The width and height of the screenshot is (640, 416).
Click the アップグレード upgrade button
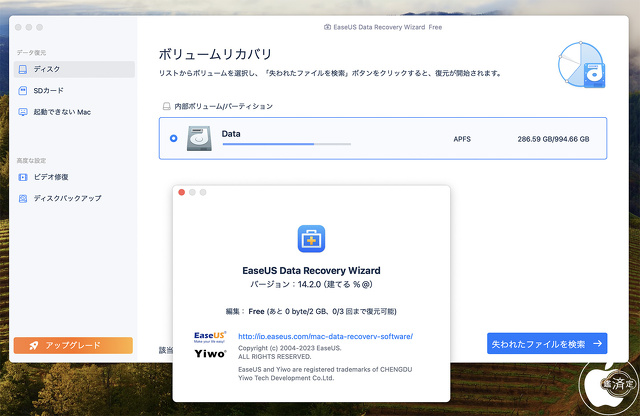point(72,345)
